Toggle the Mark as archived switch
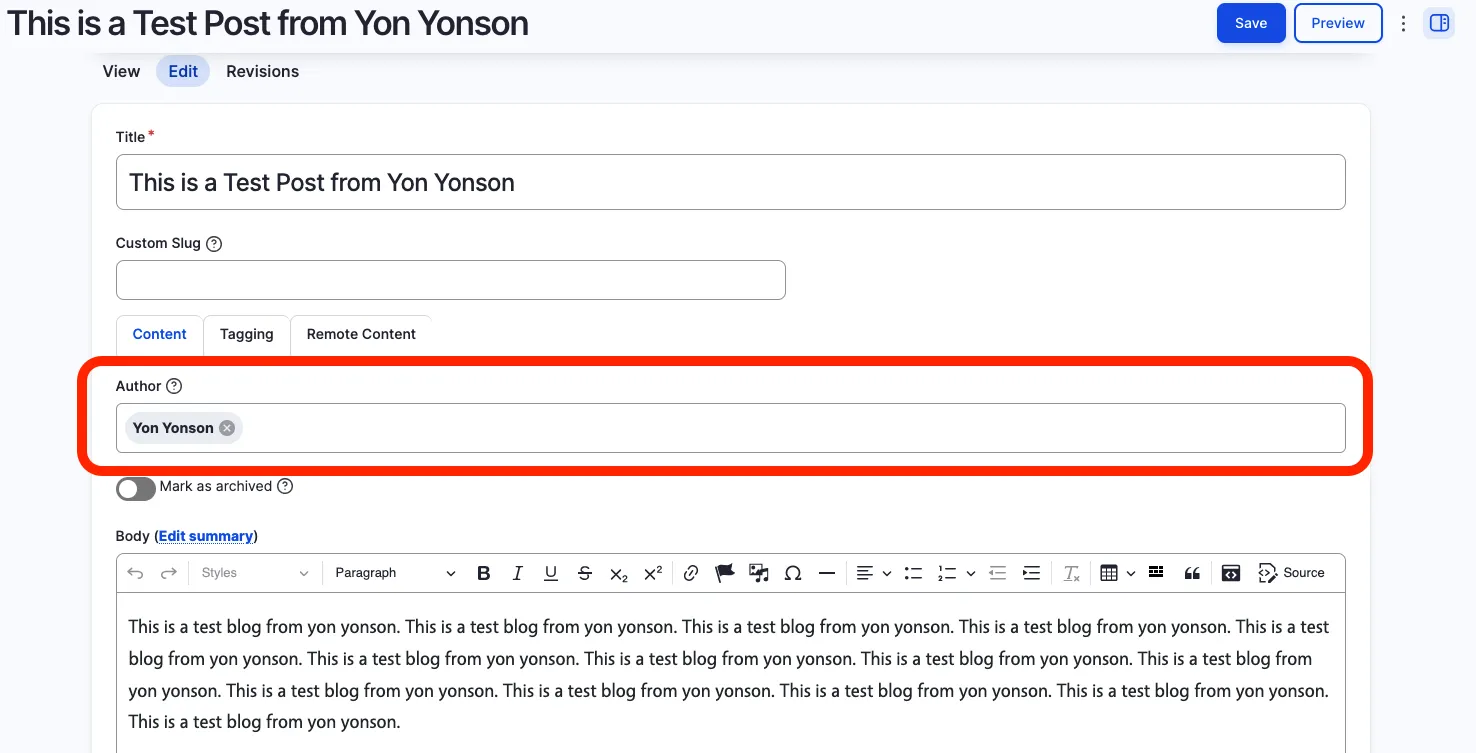Viewport: 1476px width, 753px height. coord(136,488)
